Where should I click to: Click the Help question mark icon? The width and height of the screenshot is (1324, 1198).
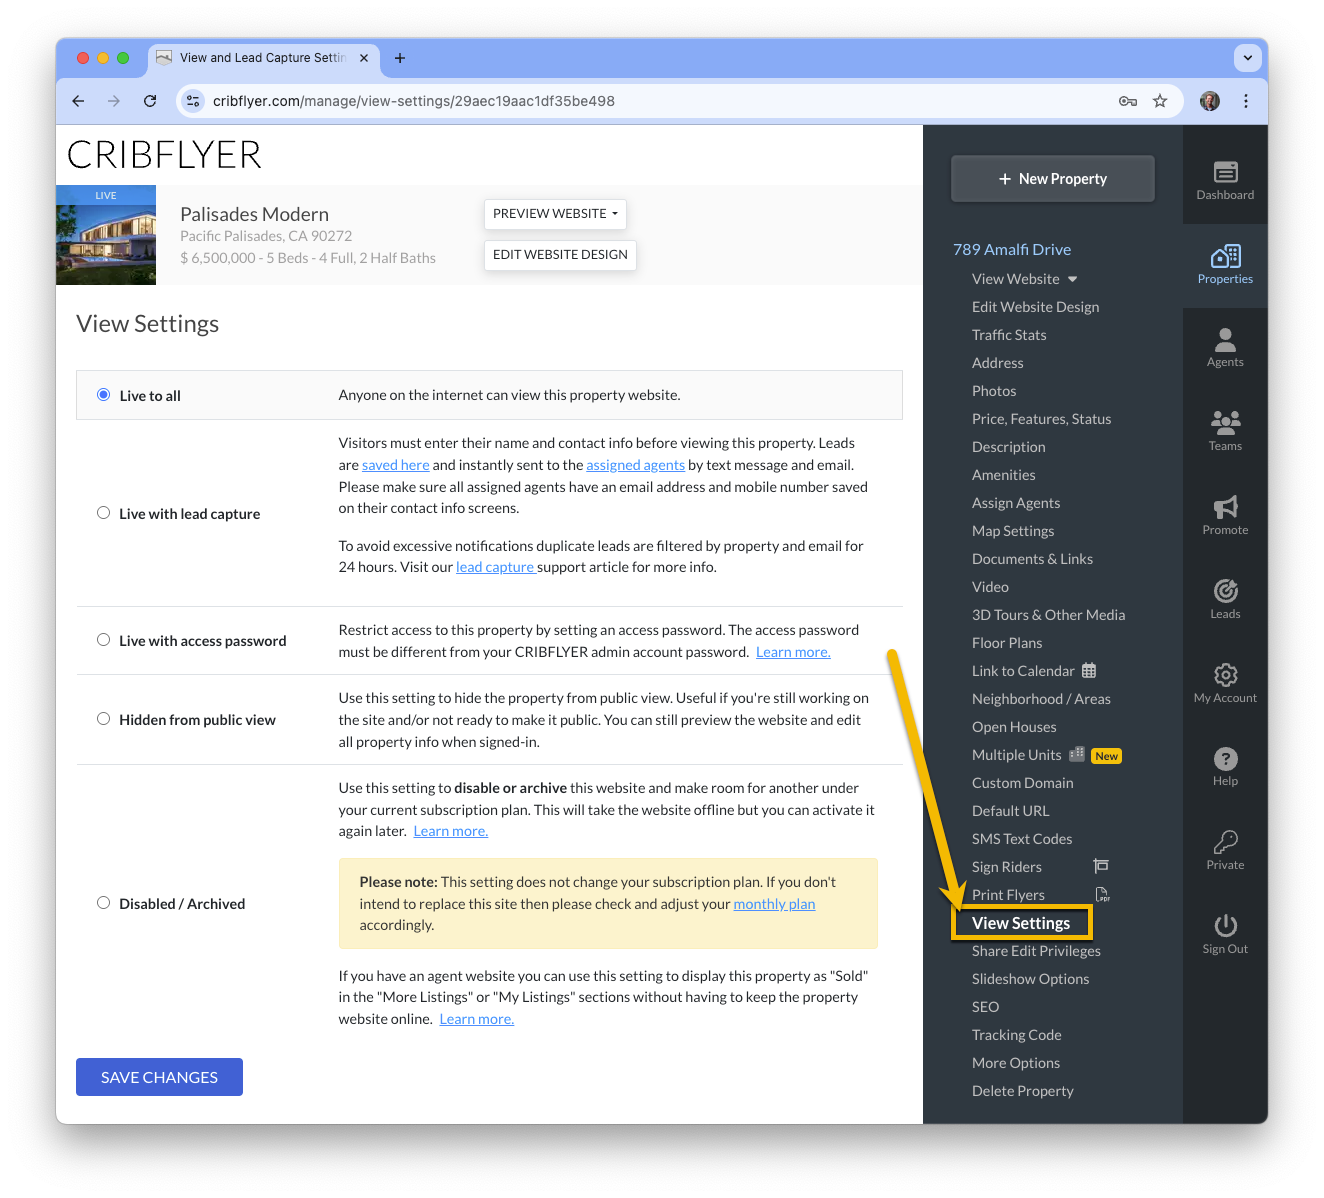(x=1225, y=759)
